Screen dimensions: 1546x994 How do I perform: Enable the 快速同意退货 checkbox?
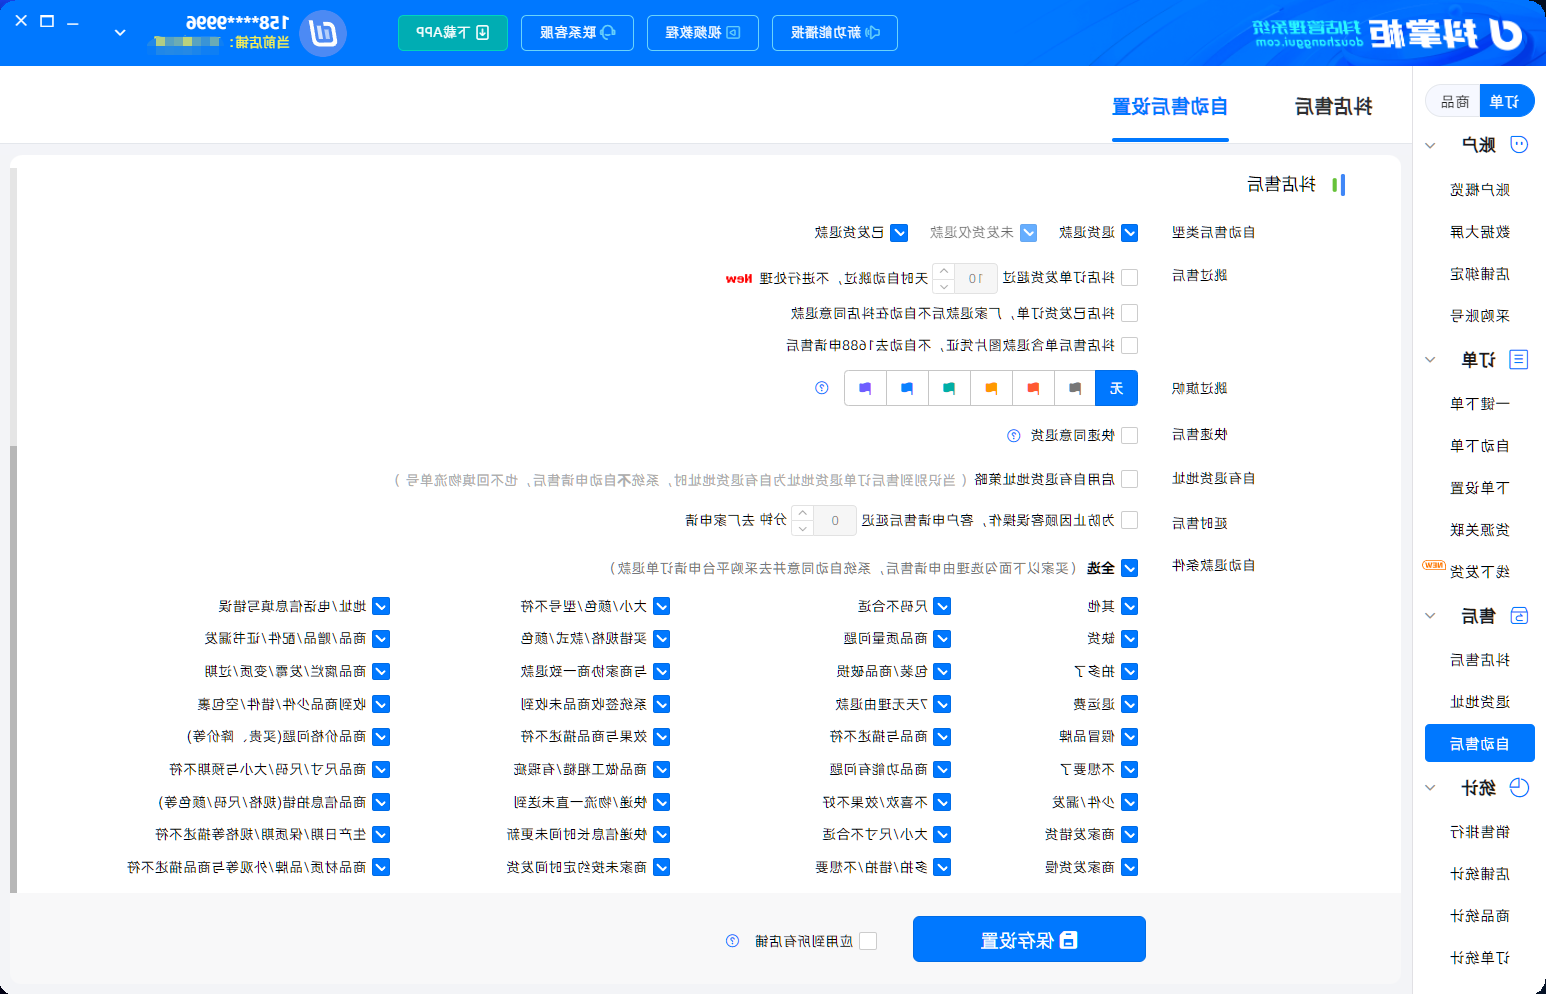[1130, 435]
